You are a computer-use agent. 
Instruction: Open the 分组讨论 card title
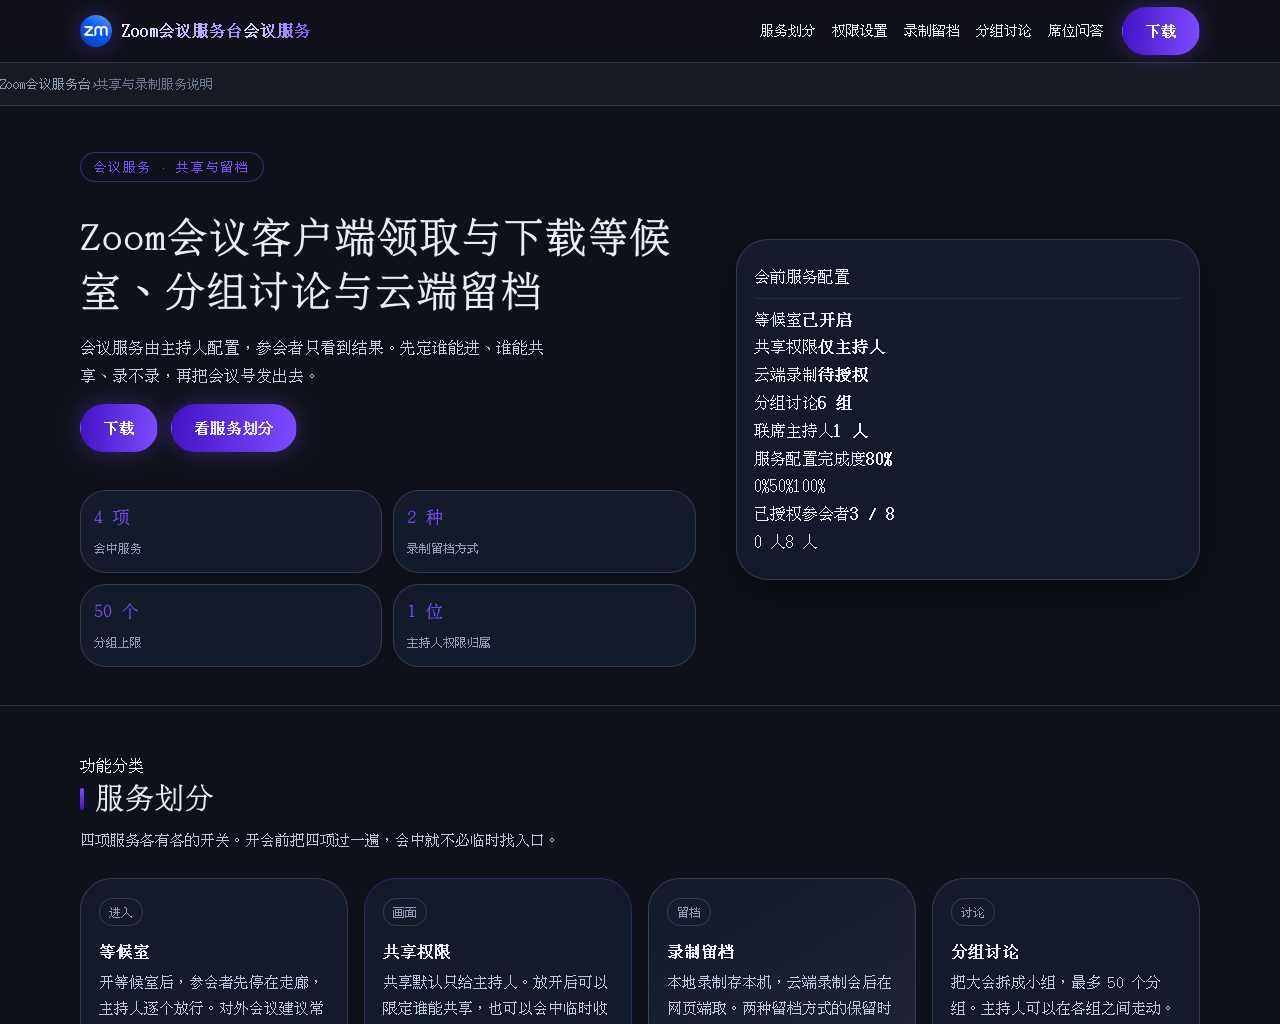click(x=985, y=952)
